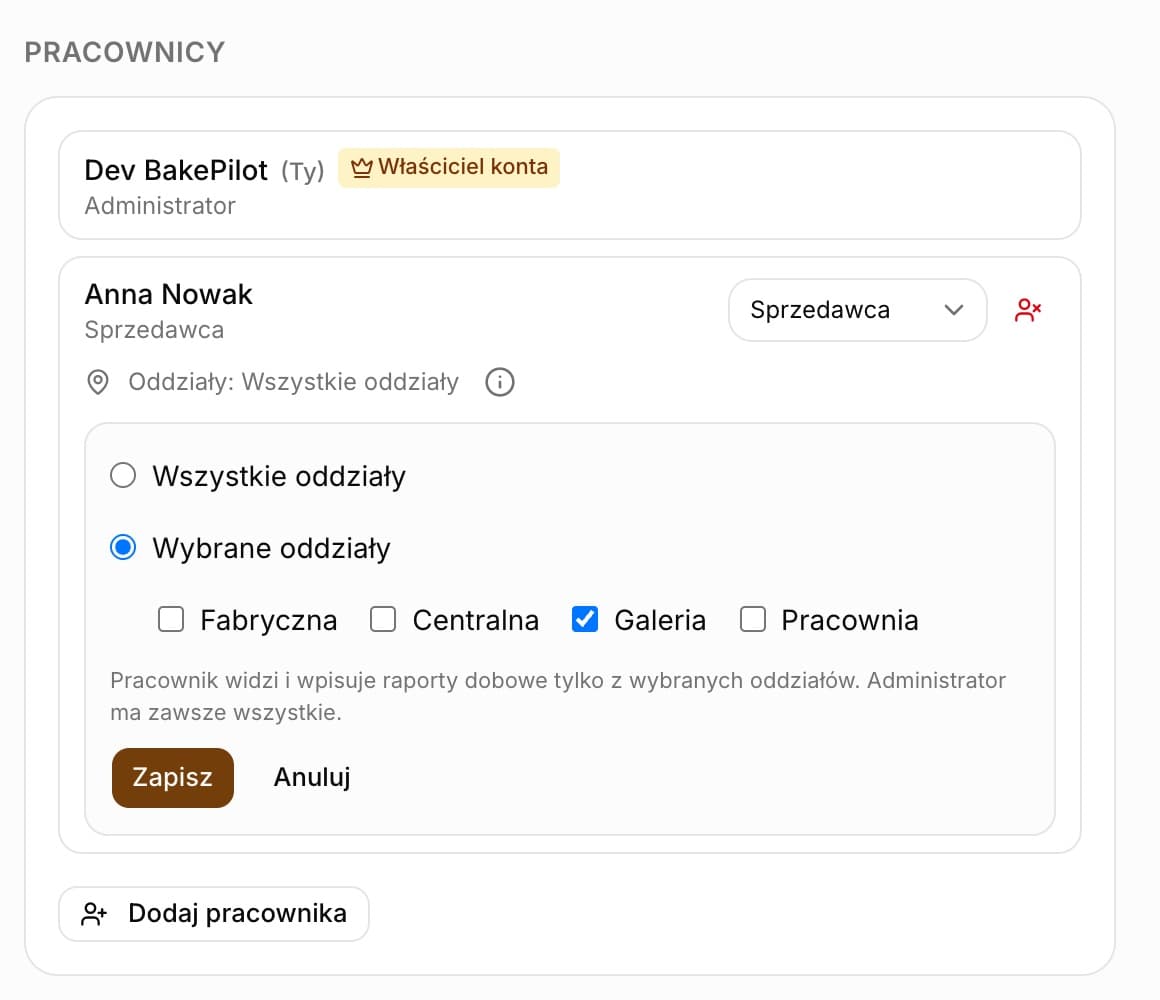This screenshot has height=1000, width=1160.
Task: Click the Sprzedawca label under Anna Nowak
Action: [154, 330]
